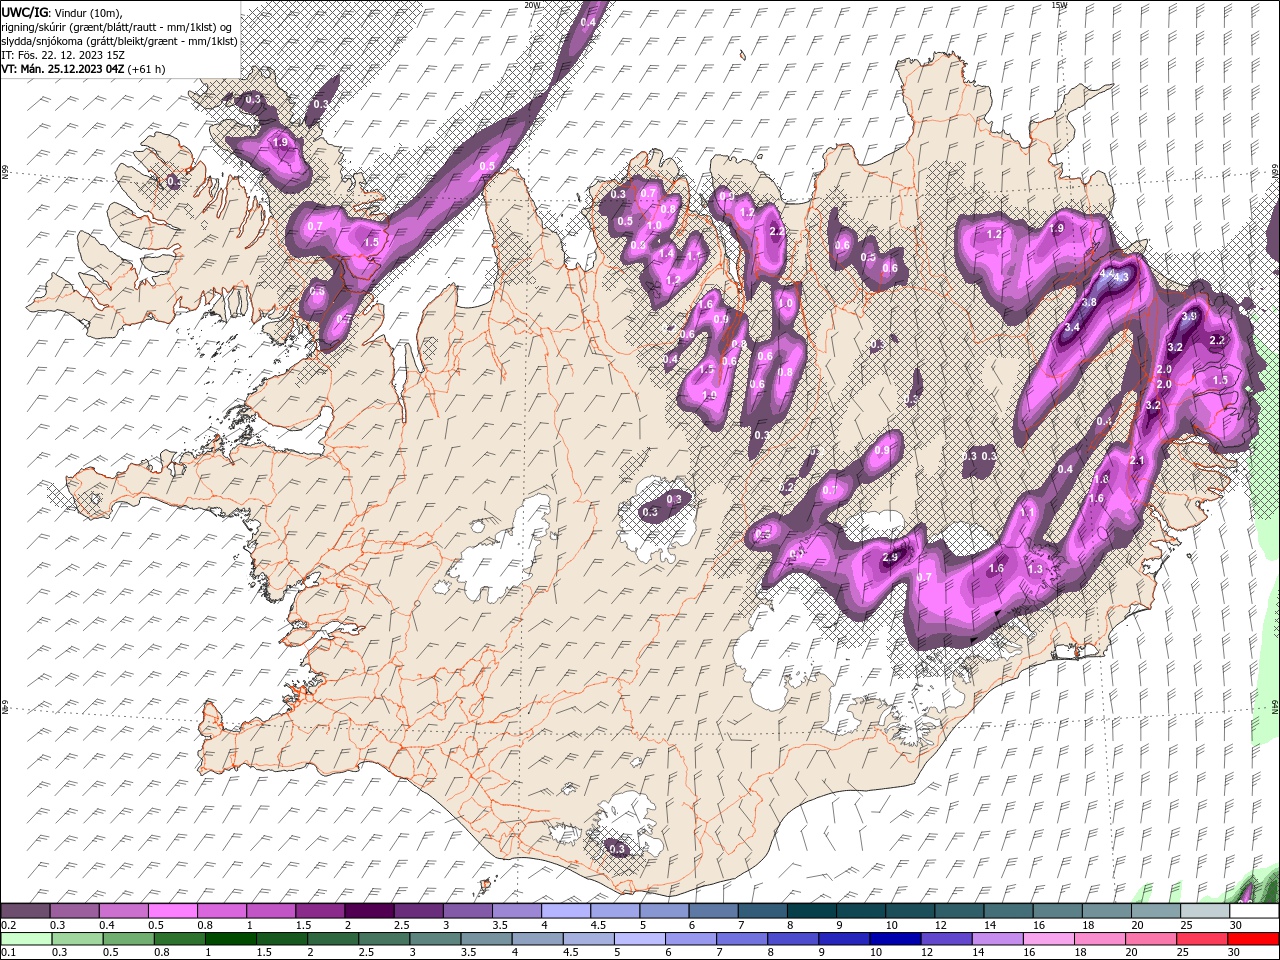
Task: Click the 4.3 snowfall value on the map
Action: pos(1120,277)
